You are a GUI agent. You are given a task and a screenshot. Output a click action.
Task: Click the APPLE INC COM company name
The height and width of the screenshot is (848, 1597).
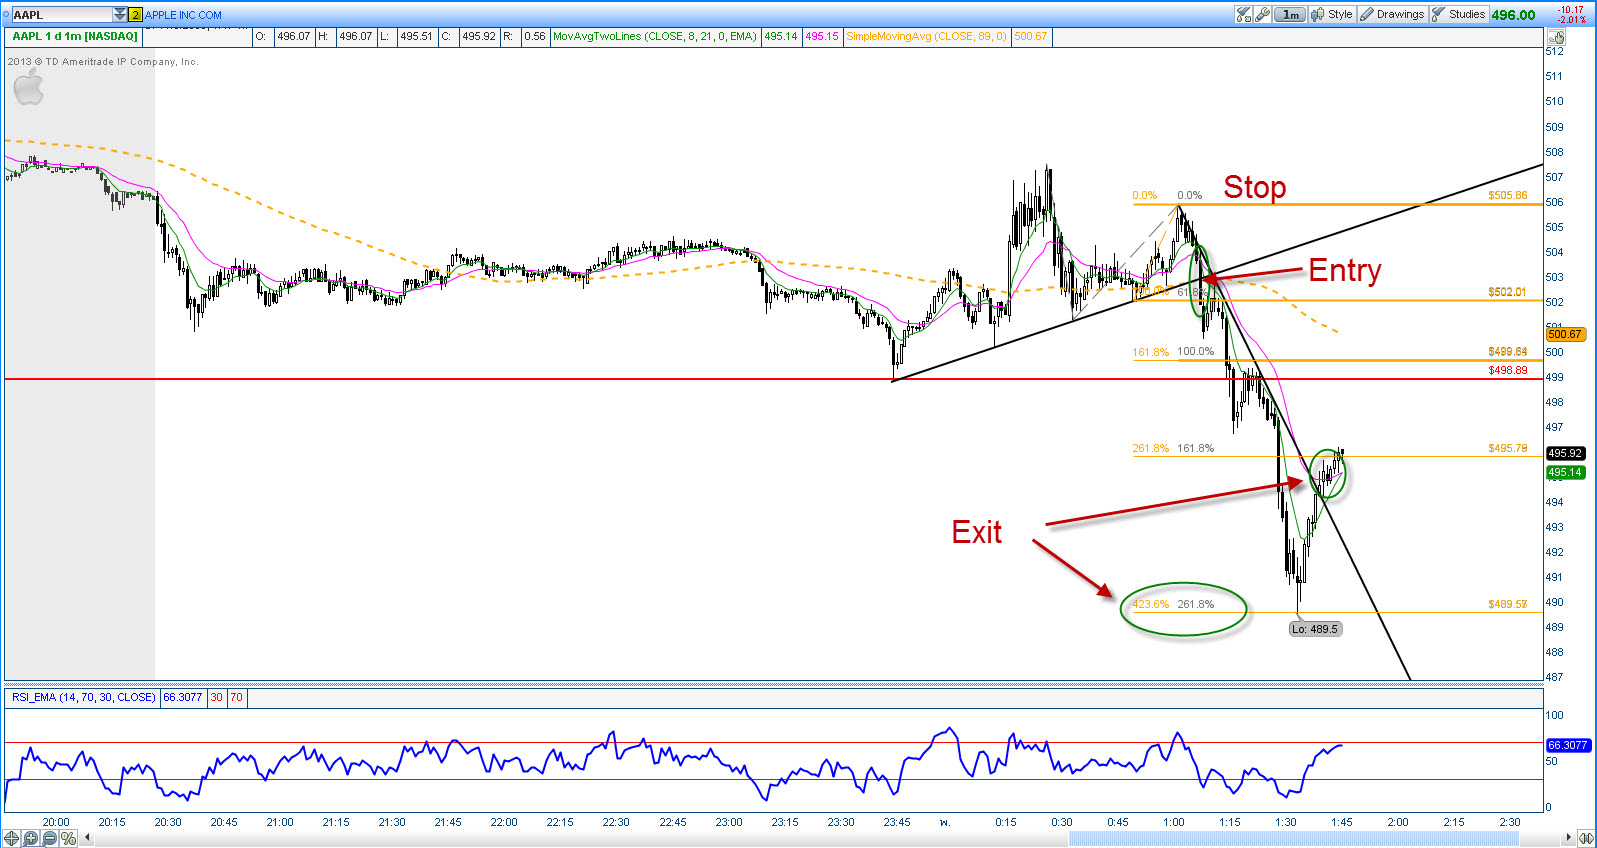[x=184, y=15]
